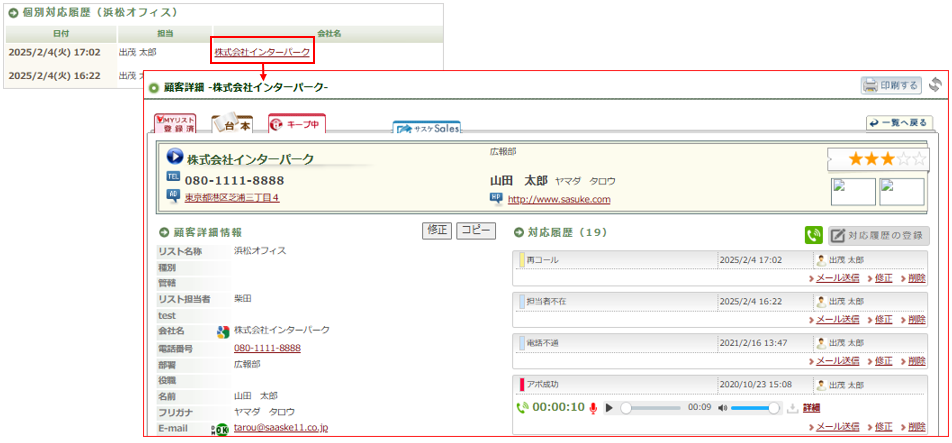Click 修正 link in 電話不通 entry
Screen dimensions: 952x443
(884, 361)
